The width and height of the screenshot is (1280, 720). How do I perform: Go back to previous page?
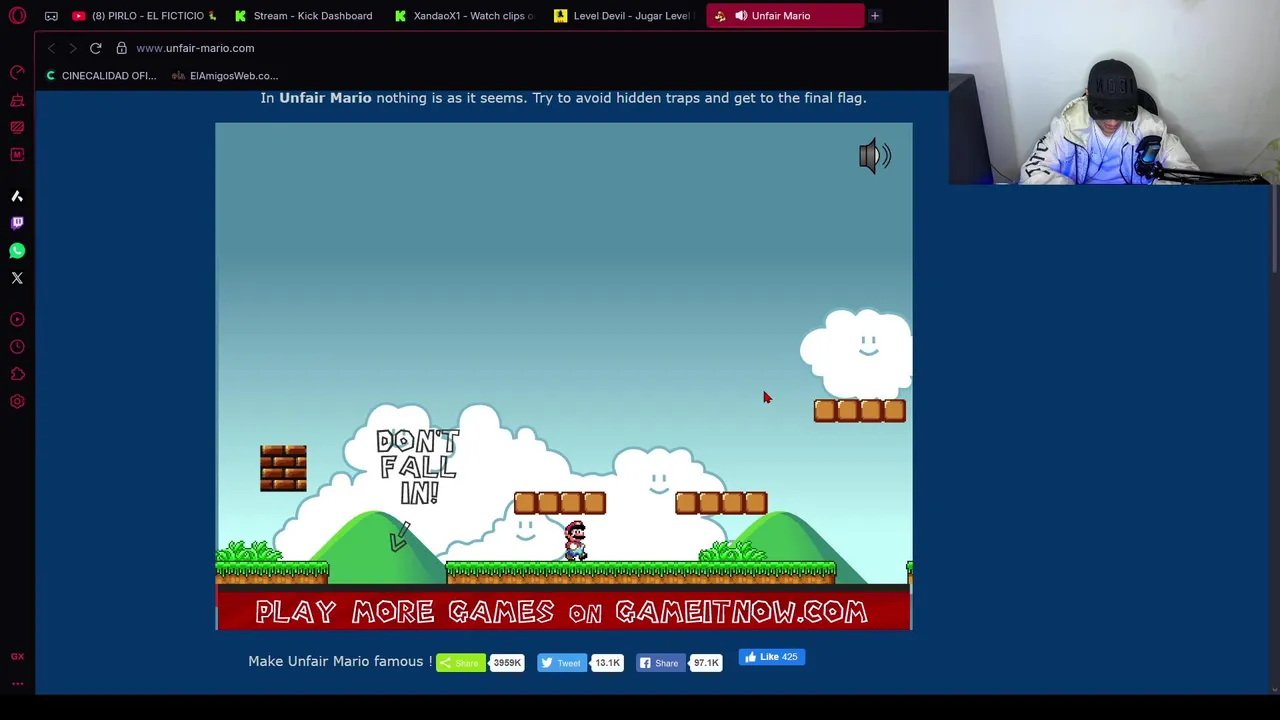coord(52,48)
